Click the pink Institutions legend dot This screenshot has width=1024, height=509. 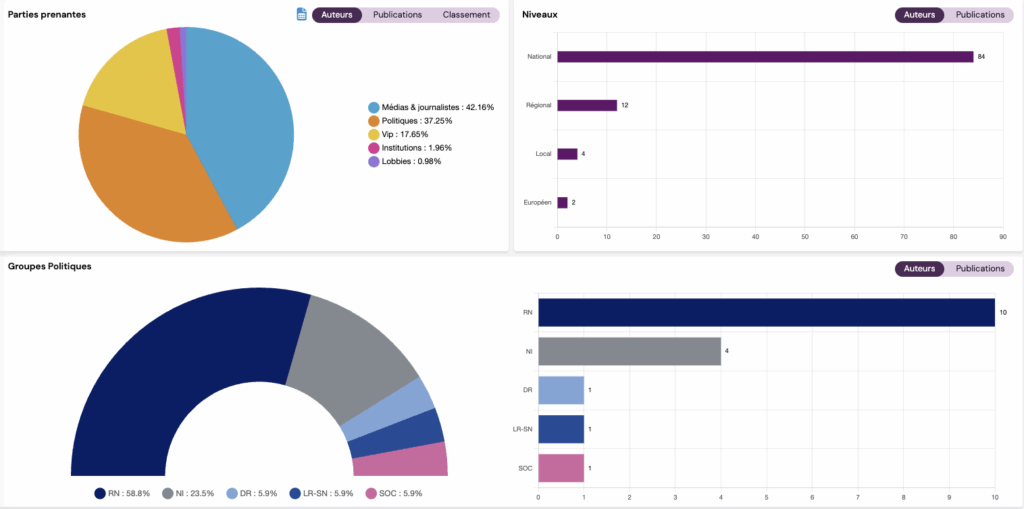(x=374, y=147)
